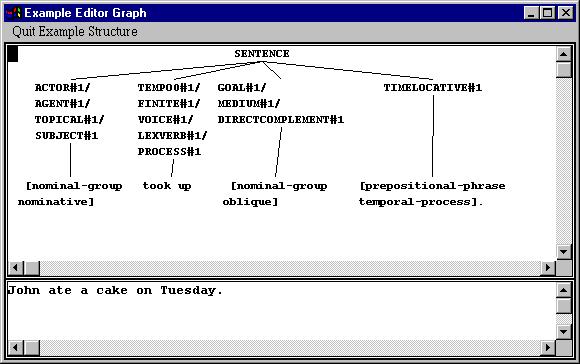Click the application icon in title bar

tap(13, 13)
